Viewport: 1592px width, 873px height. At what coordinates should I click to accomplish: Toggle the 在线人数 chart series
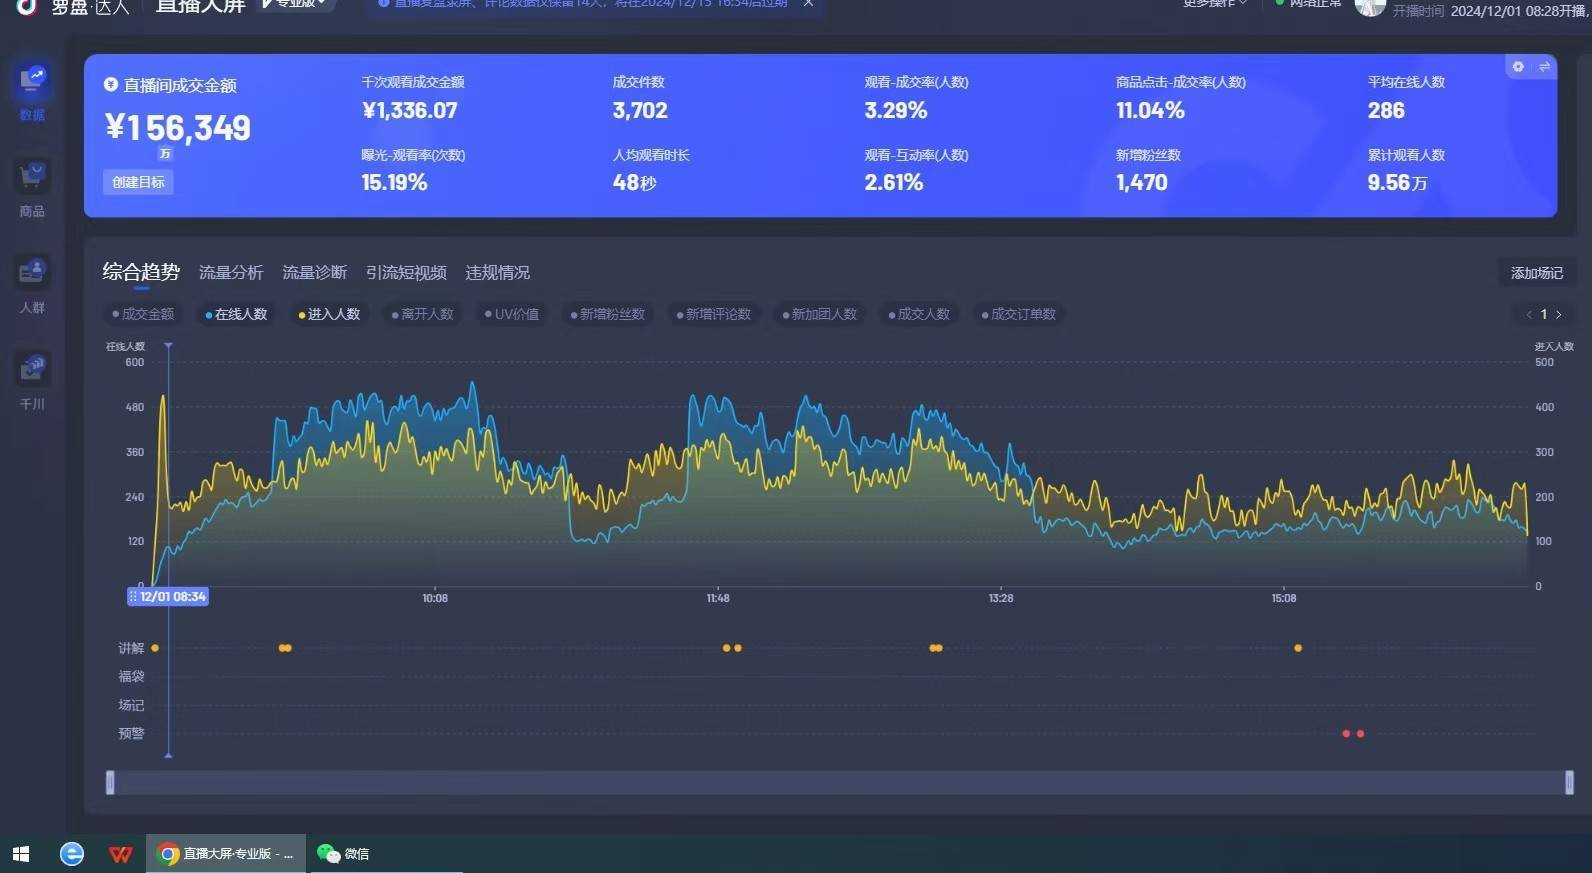coord(237,314)
